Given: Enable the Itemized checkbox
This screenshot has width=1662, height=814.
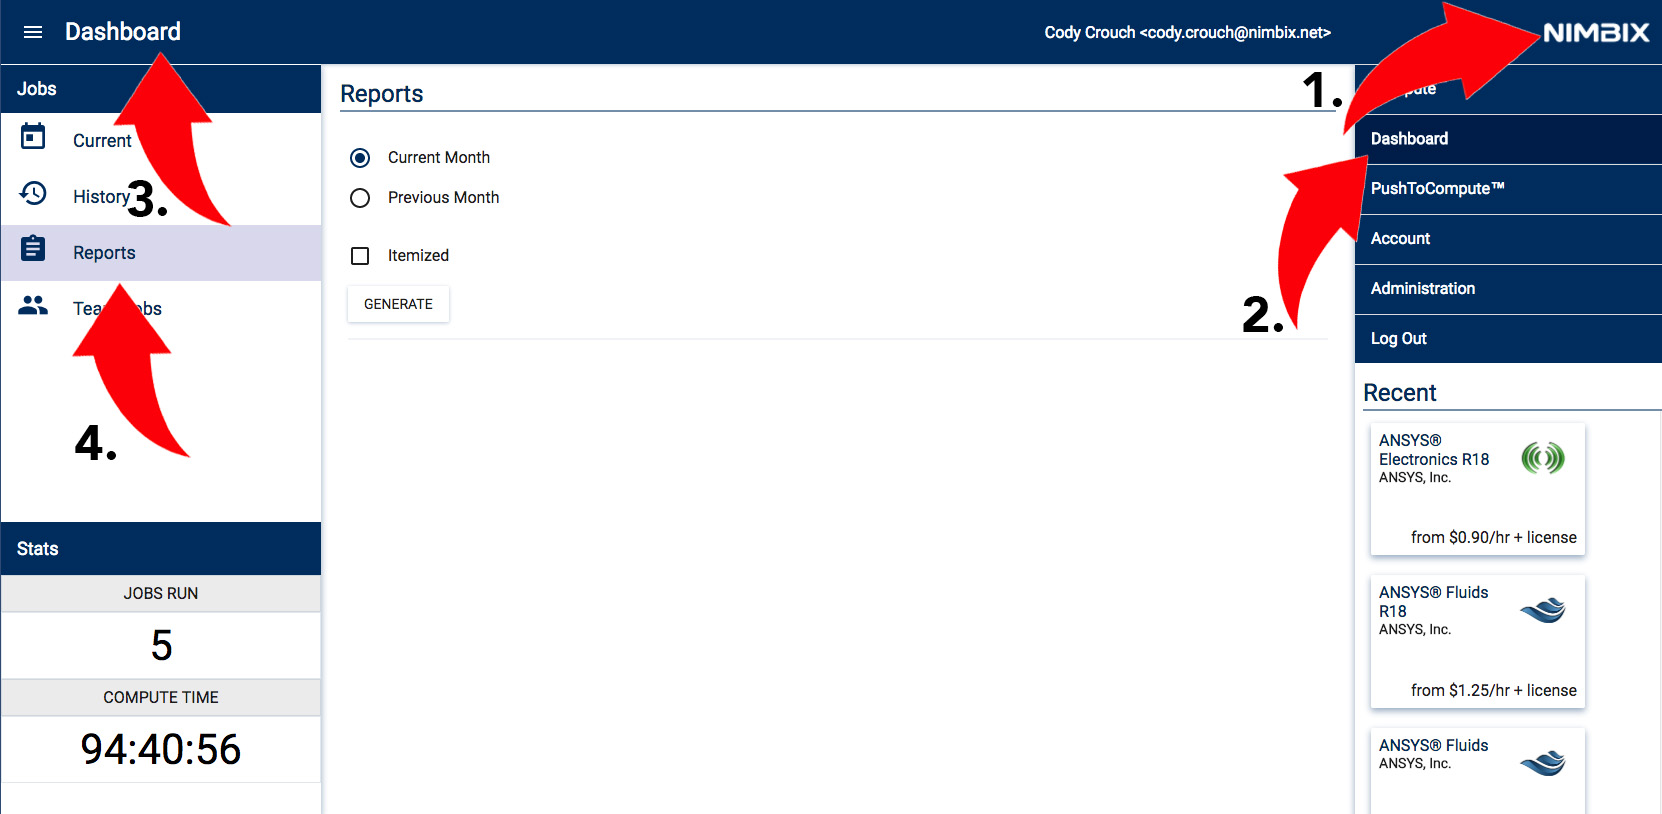Looking at the screenshot, I should [x=360, y=256].
